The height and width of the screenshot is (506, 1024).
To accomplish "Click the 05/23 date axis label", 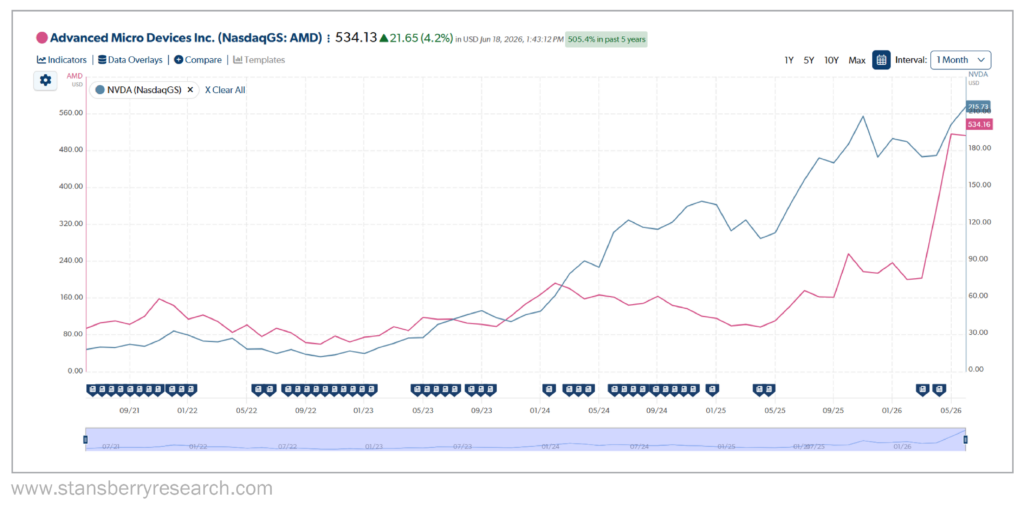I will 423,410.
